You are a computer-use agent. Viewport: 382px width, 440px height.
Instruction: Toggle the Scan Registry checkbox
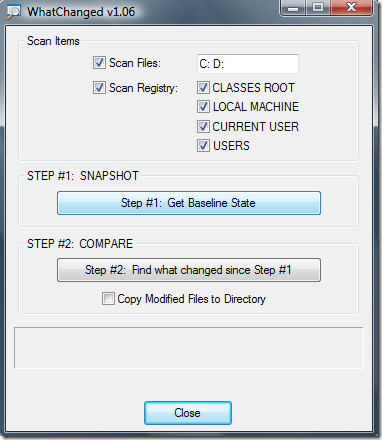coord(99,88)
